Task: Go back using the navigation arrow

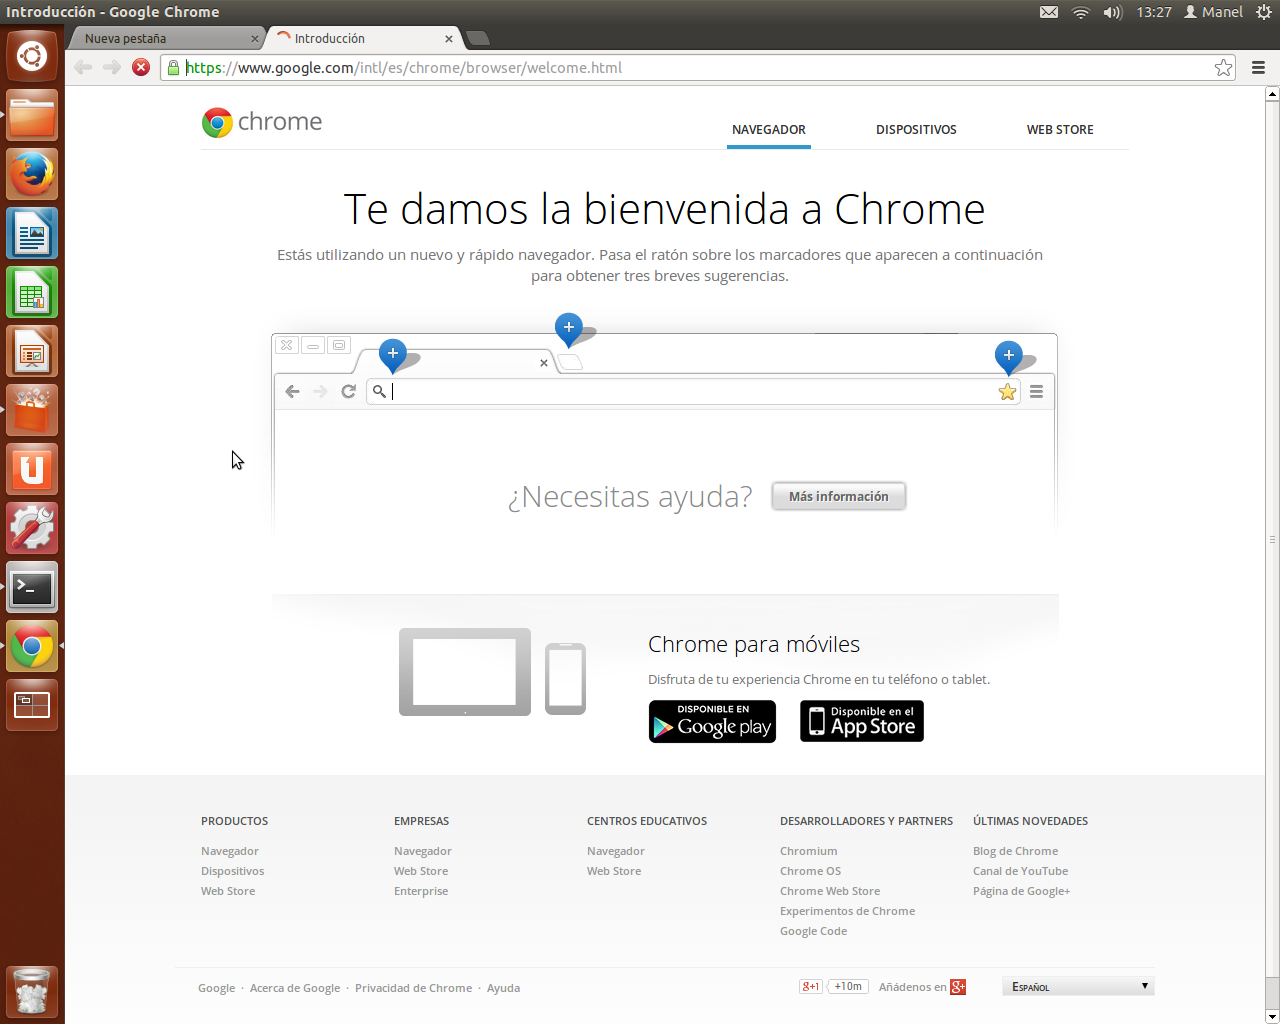Action: 83,67
